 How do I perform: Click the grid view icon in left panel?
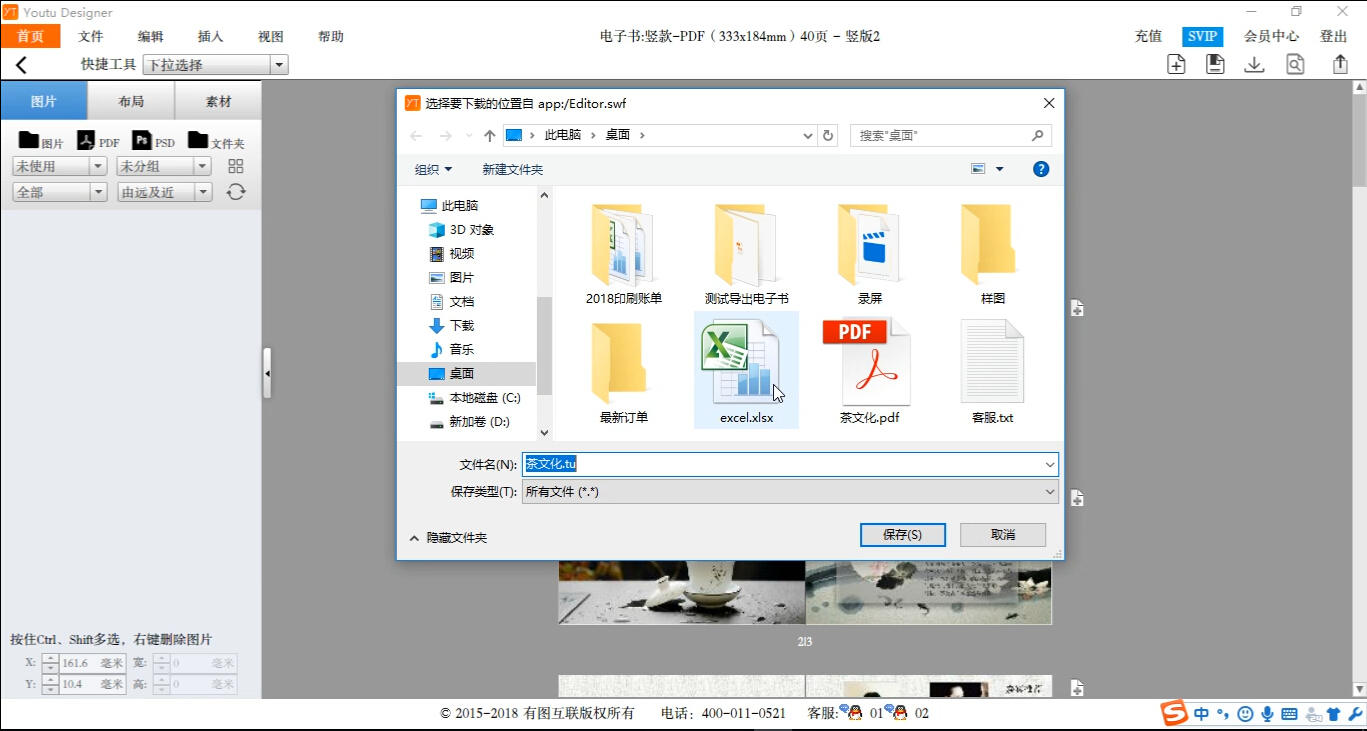tap(235, 166)
